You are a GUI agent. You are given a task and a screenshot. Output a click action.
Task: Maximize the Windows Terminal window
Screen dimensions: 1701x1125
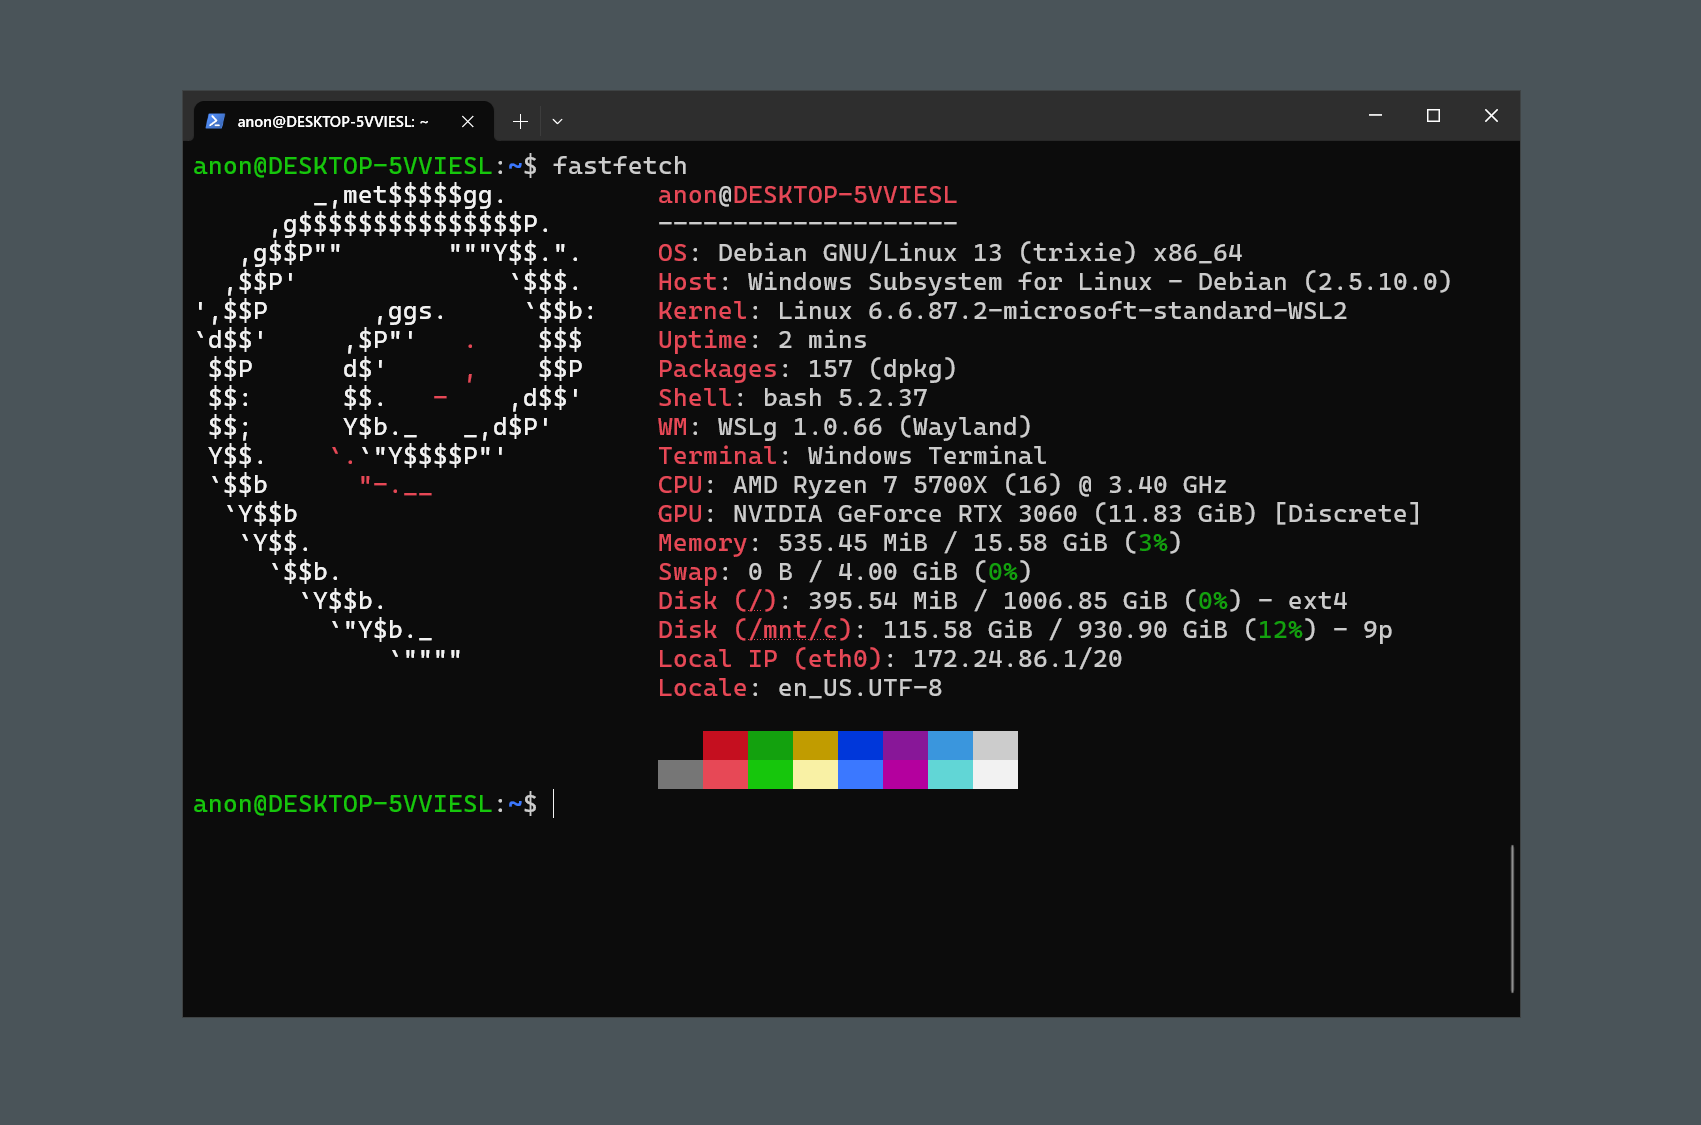(x=1433, y=116)
